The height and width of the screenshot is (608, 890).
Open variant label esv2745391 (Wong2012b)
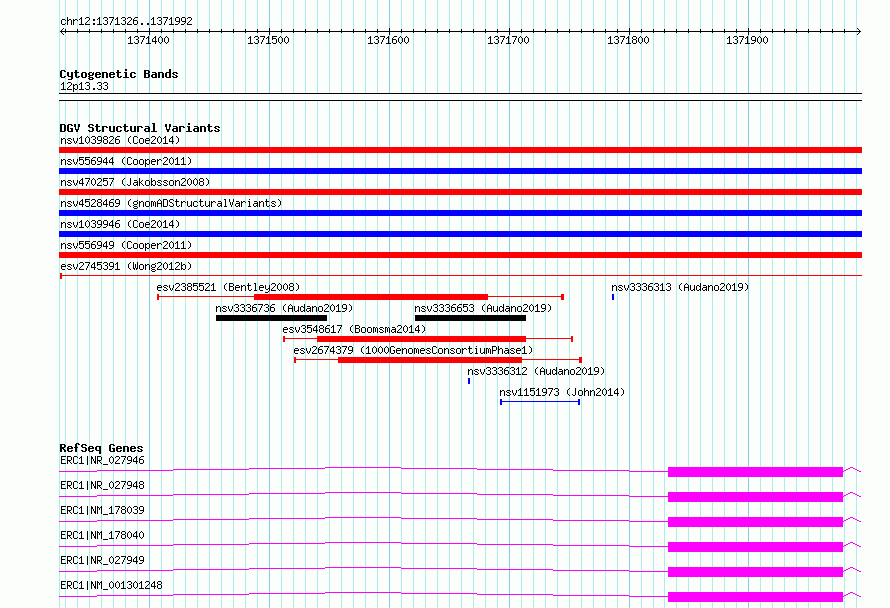click(126, 266)
